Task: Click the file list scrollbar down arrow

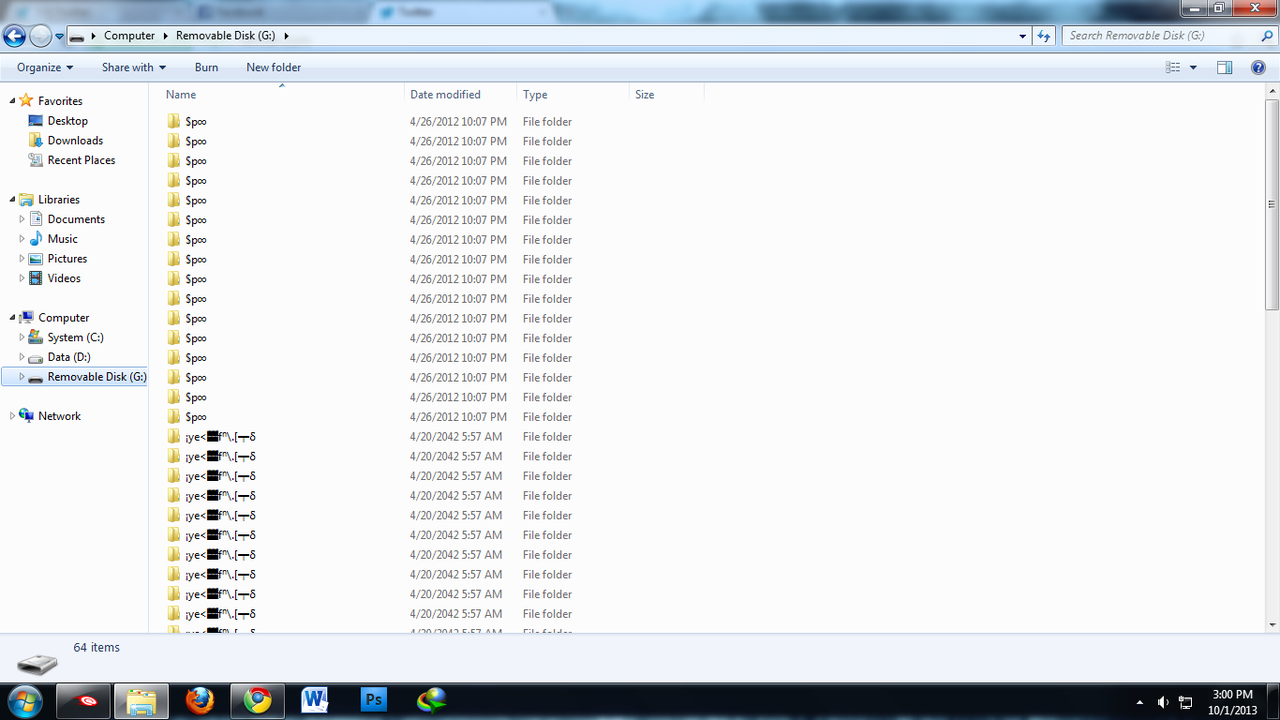Action: click(x=1272, y=624)
